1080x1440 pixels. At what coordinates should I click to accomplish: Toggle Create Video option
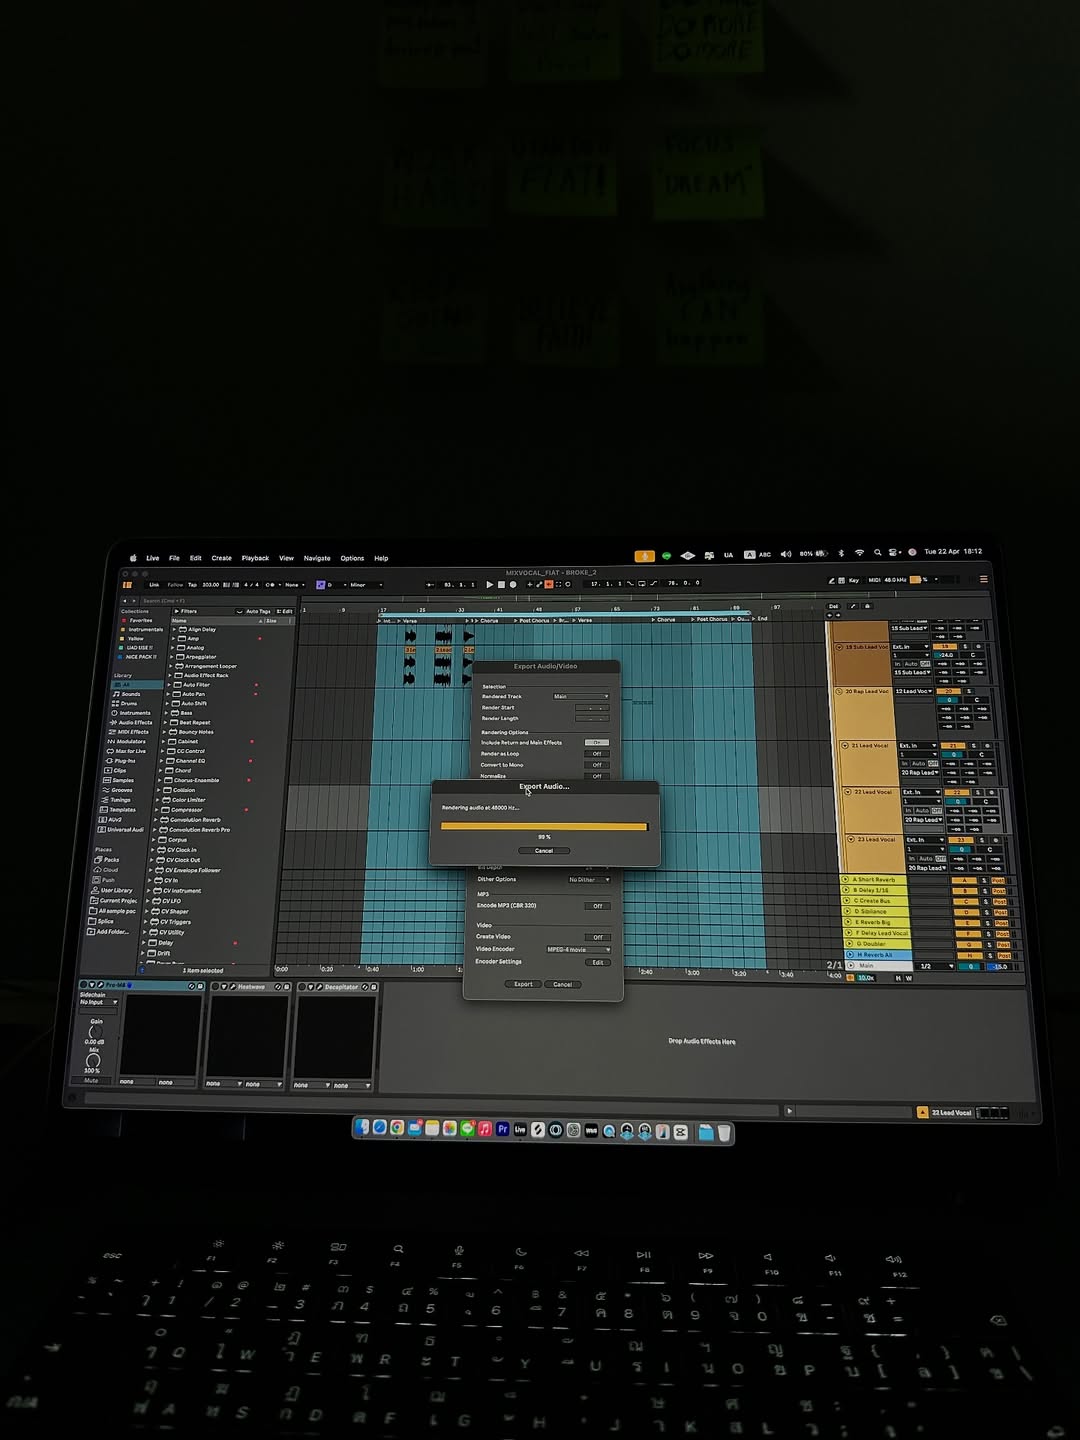[x=597, y=937]
